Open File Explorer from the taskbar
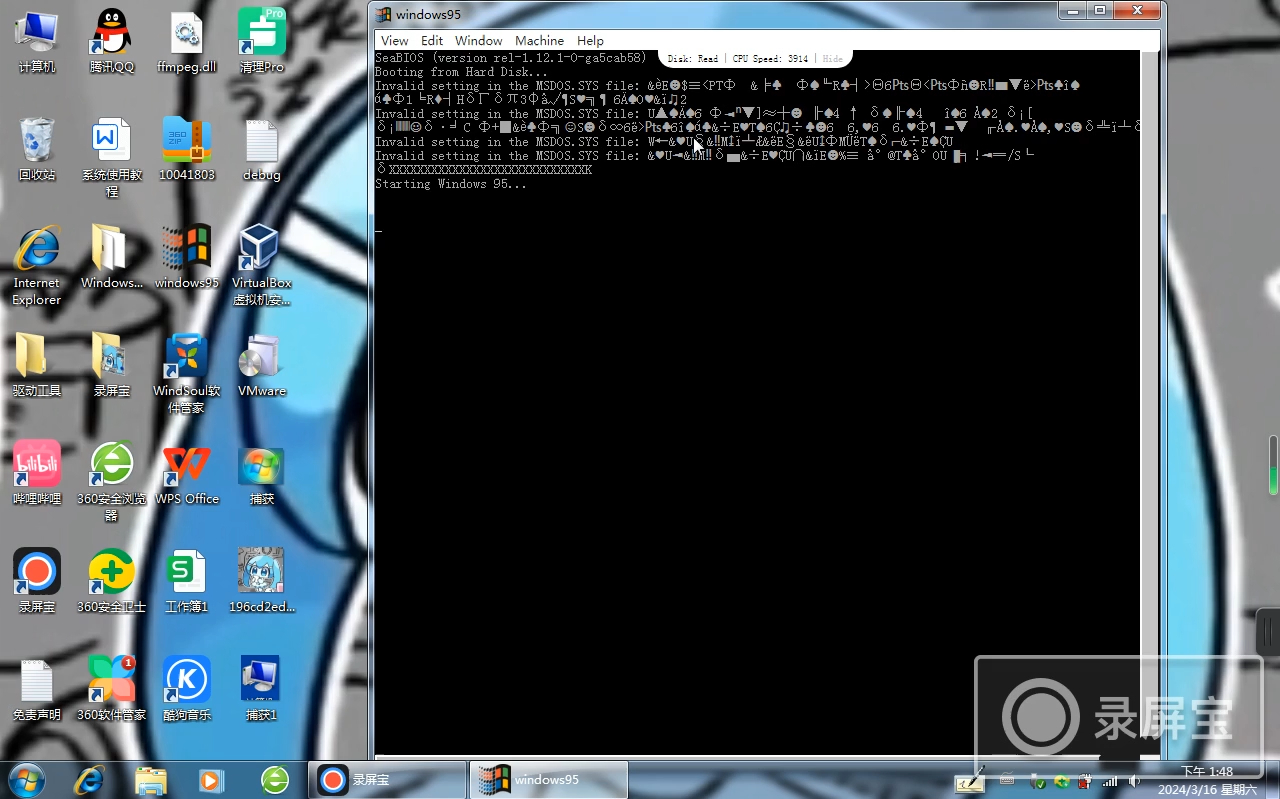 coord(151,780)
